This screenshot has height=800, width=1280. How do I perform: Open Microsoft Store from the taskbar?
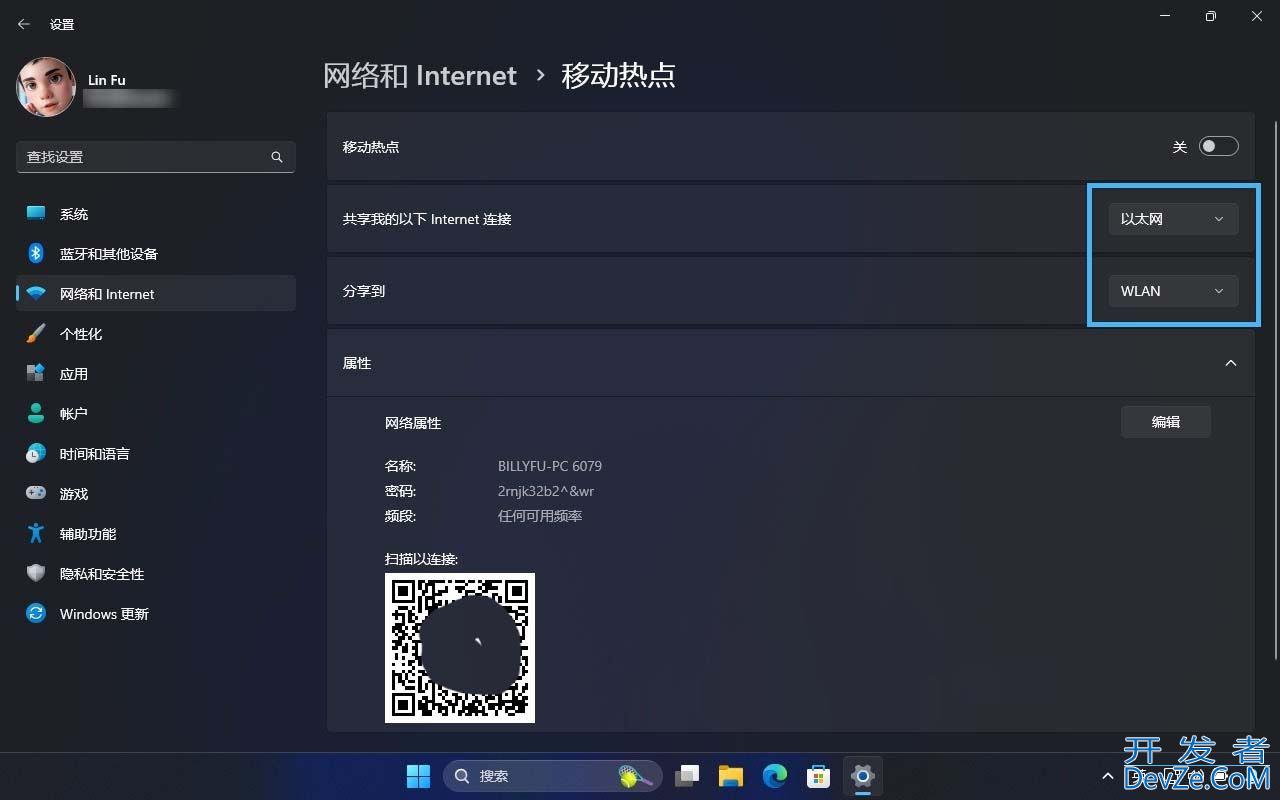coord(819,776)
